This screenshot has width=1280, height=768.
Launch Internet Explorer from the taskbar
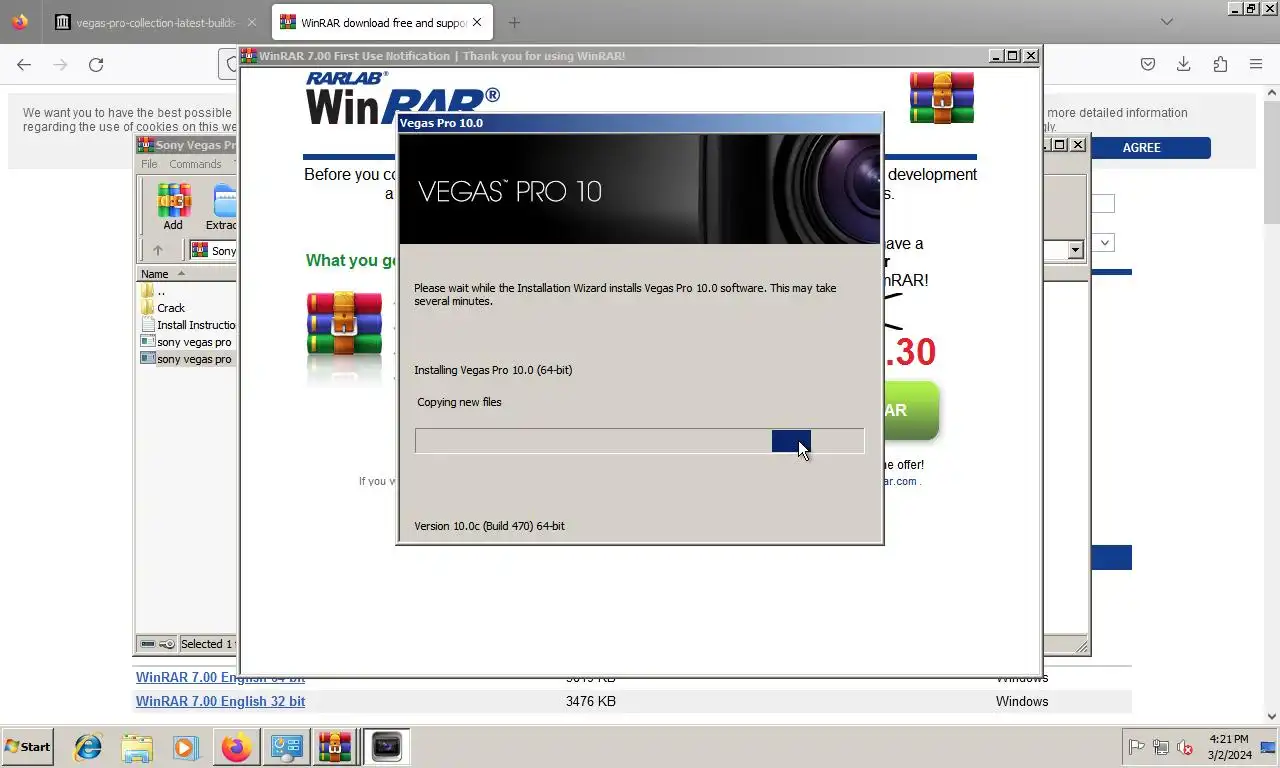coord(88,747)
